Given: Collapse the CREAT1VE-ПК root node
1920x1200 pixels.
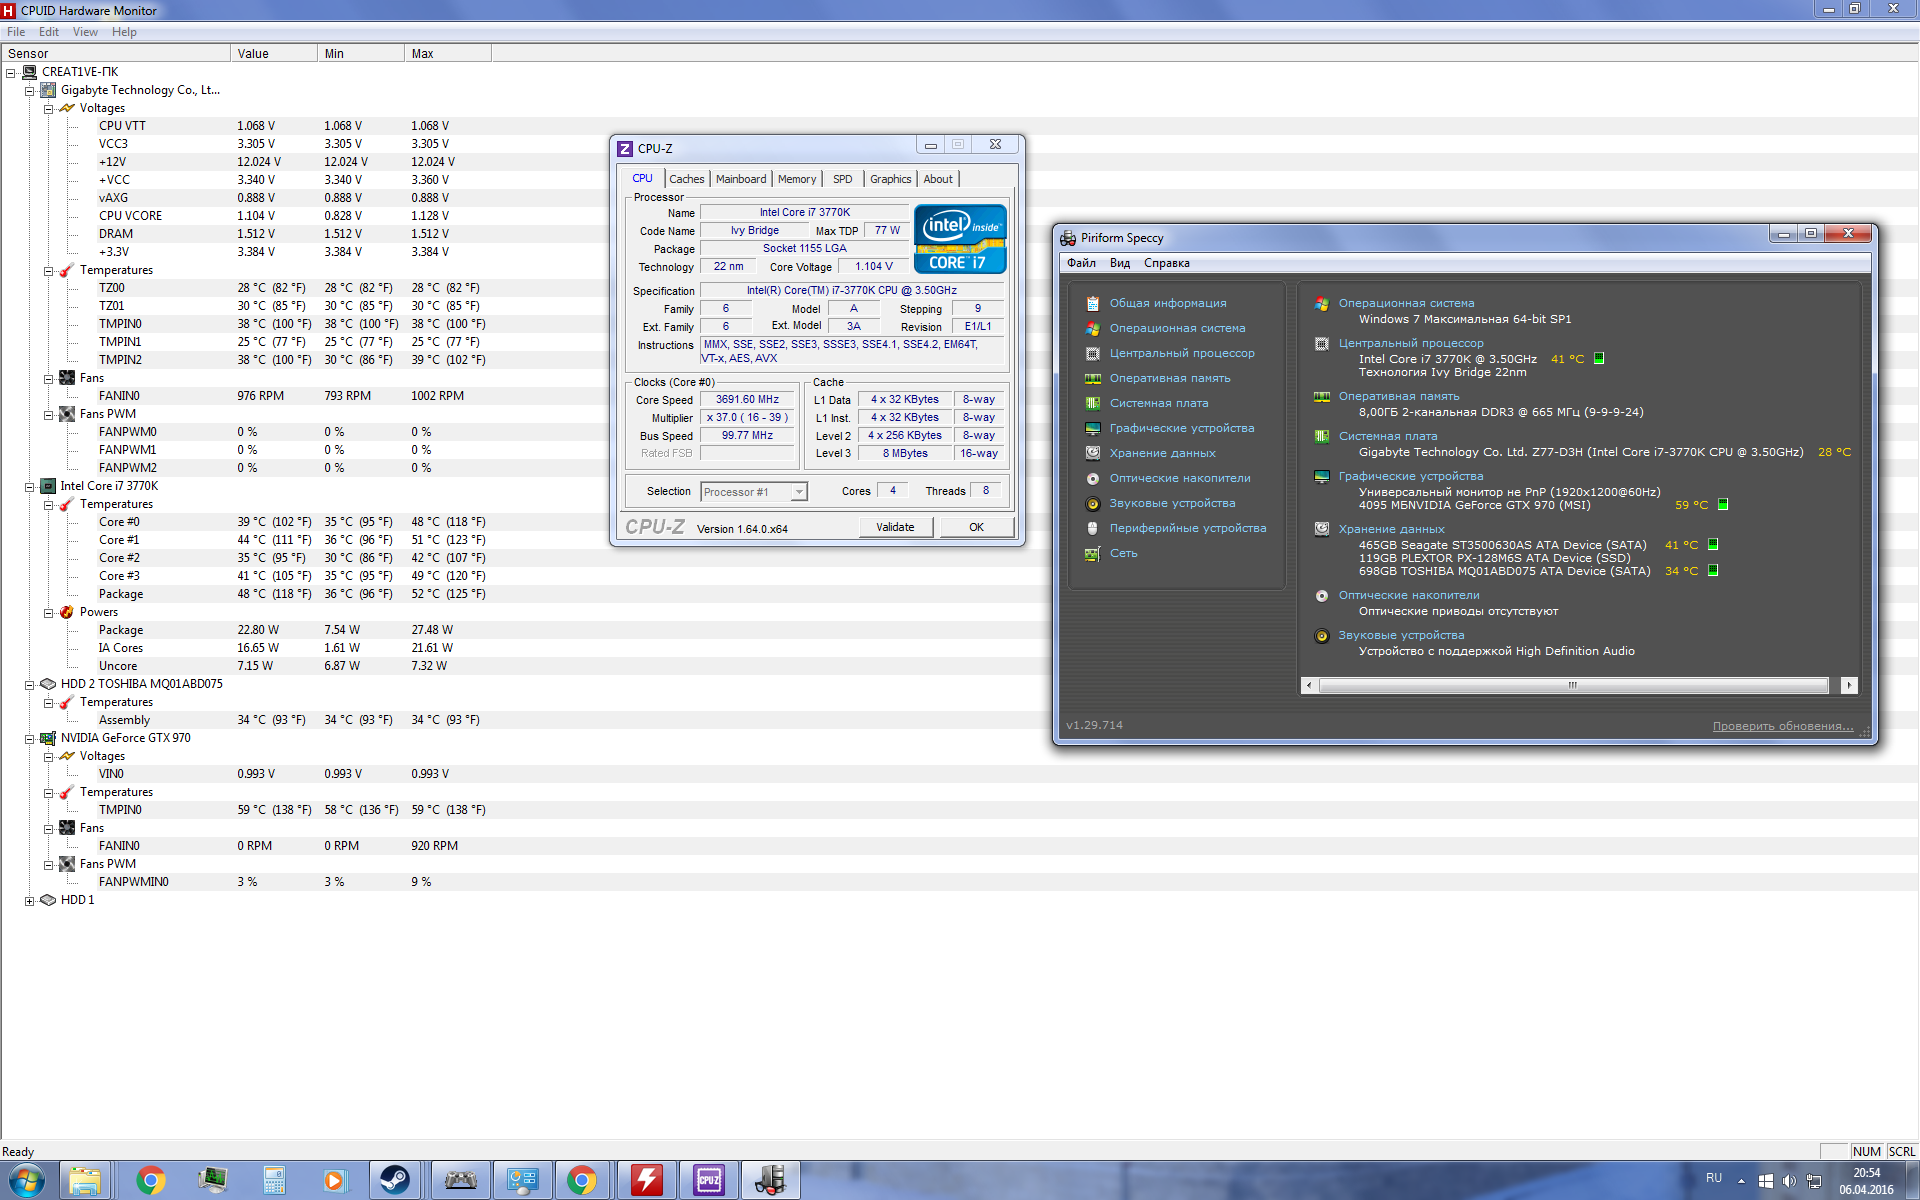Looking at the screenshot, I should pyautogui.click(x=11, y=72).
